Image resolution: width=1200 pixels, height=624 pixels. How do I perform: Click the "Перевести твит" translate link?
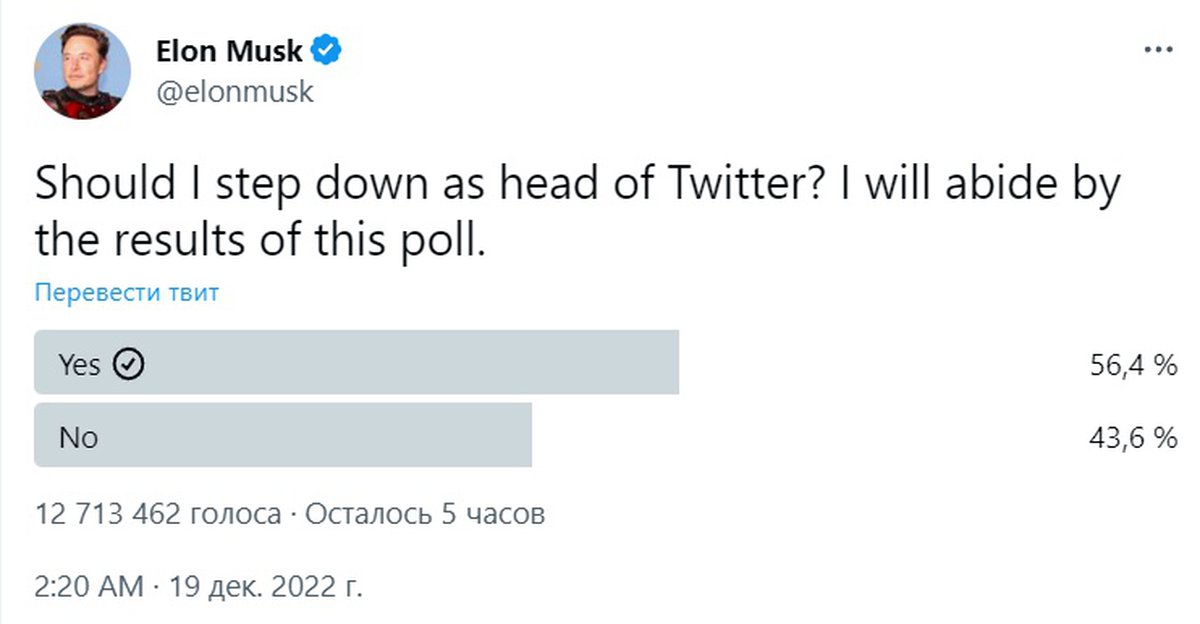pyautogui.click(x=126, y=293)
